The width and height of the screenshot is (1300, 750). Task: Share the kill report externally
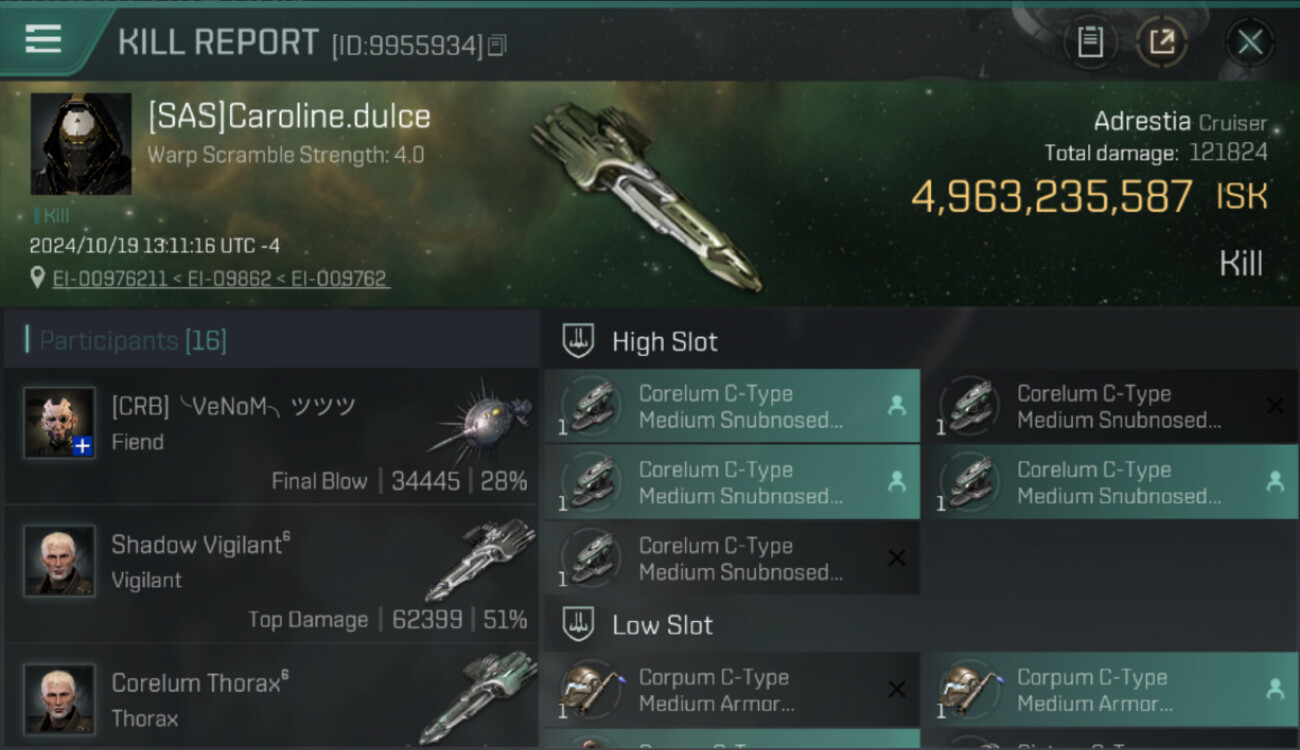click(1161, 42)
